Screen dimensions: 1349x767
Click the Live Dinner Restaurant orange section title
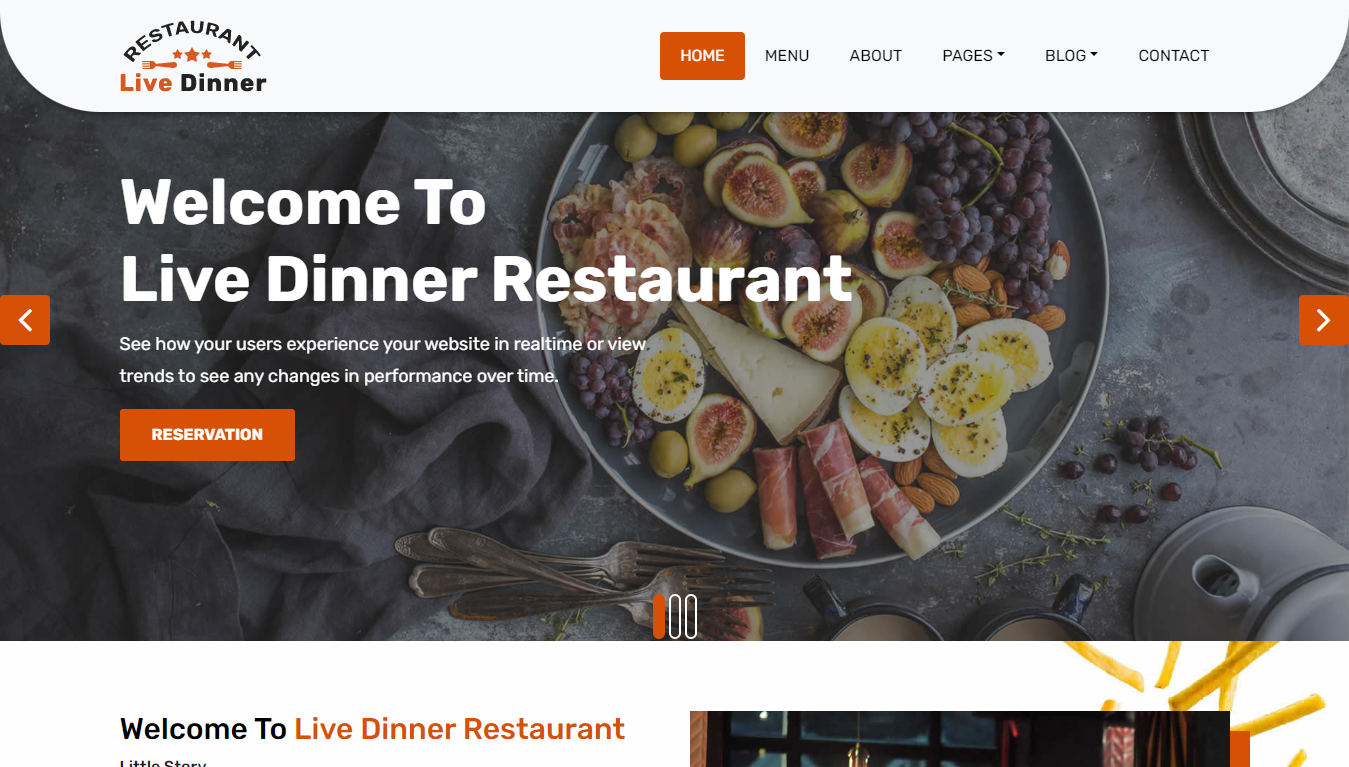[460, 729]
